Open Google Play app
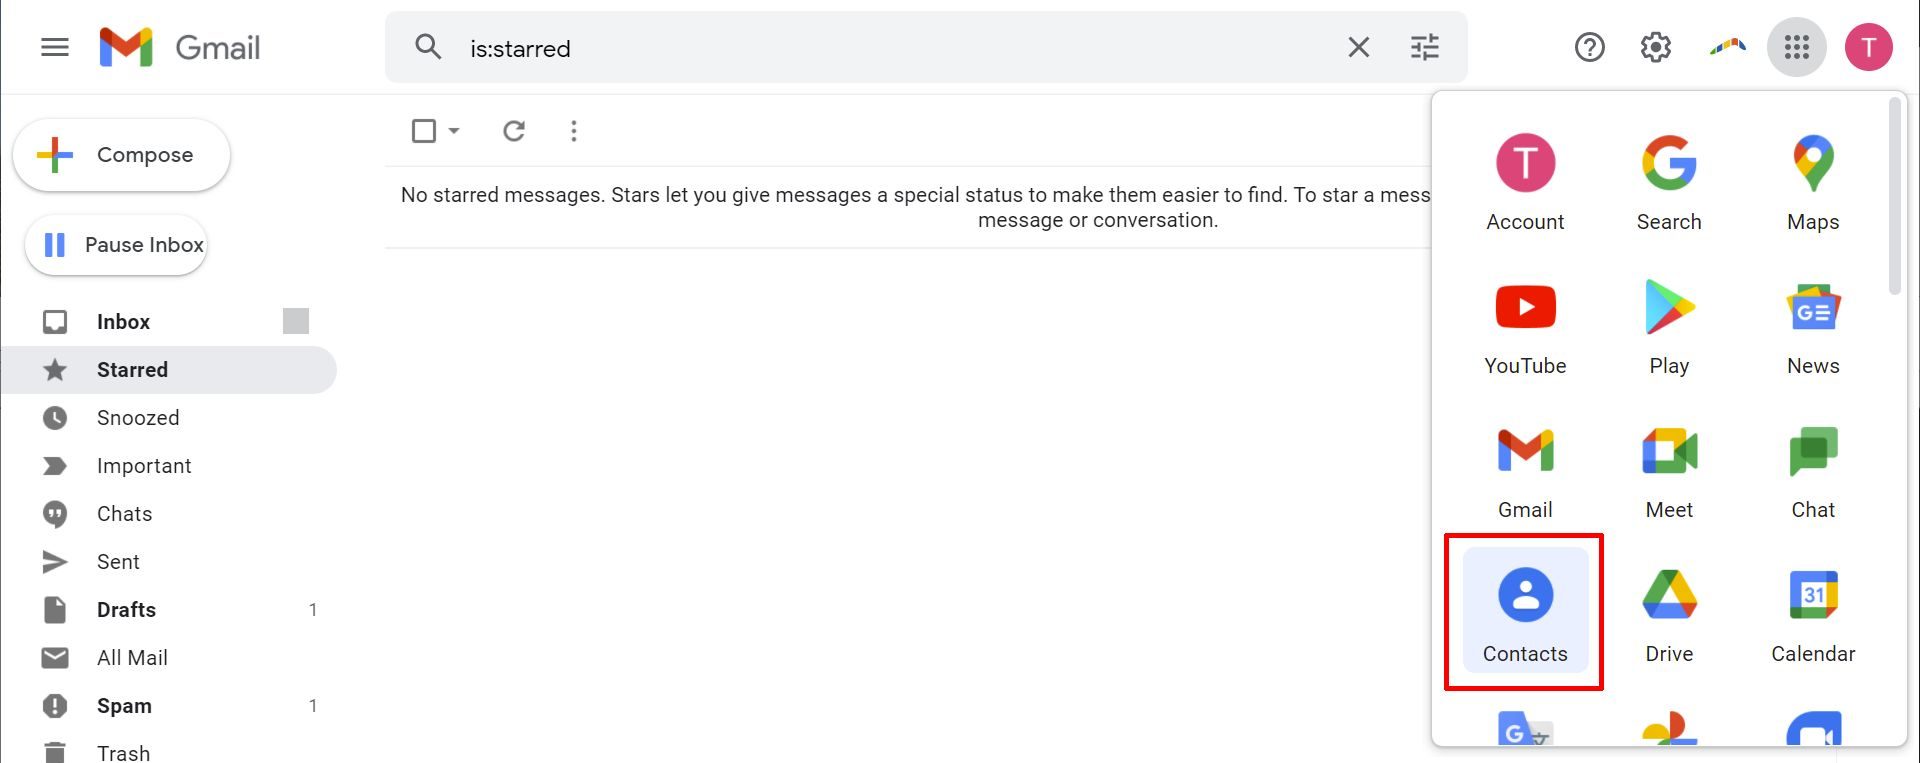The height and width of the screenshot is (763, 1920). pyautogui.click(x=1669, y=327)
